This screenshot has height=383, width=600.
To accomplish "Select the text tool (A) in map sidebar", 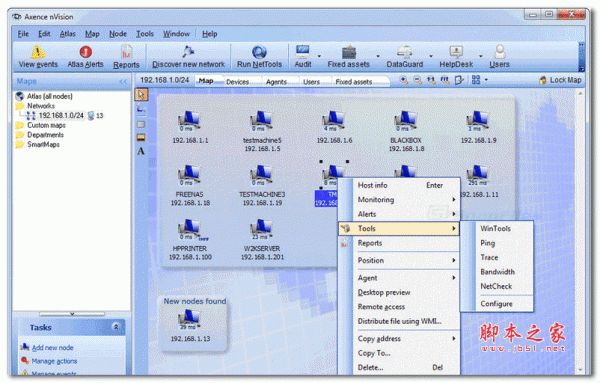I will (141, 151).
